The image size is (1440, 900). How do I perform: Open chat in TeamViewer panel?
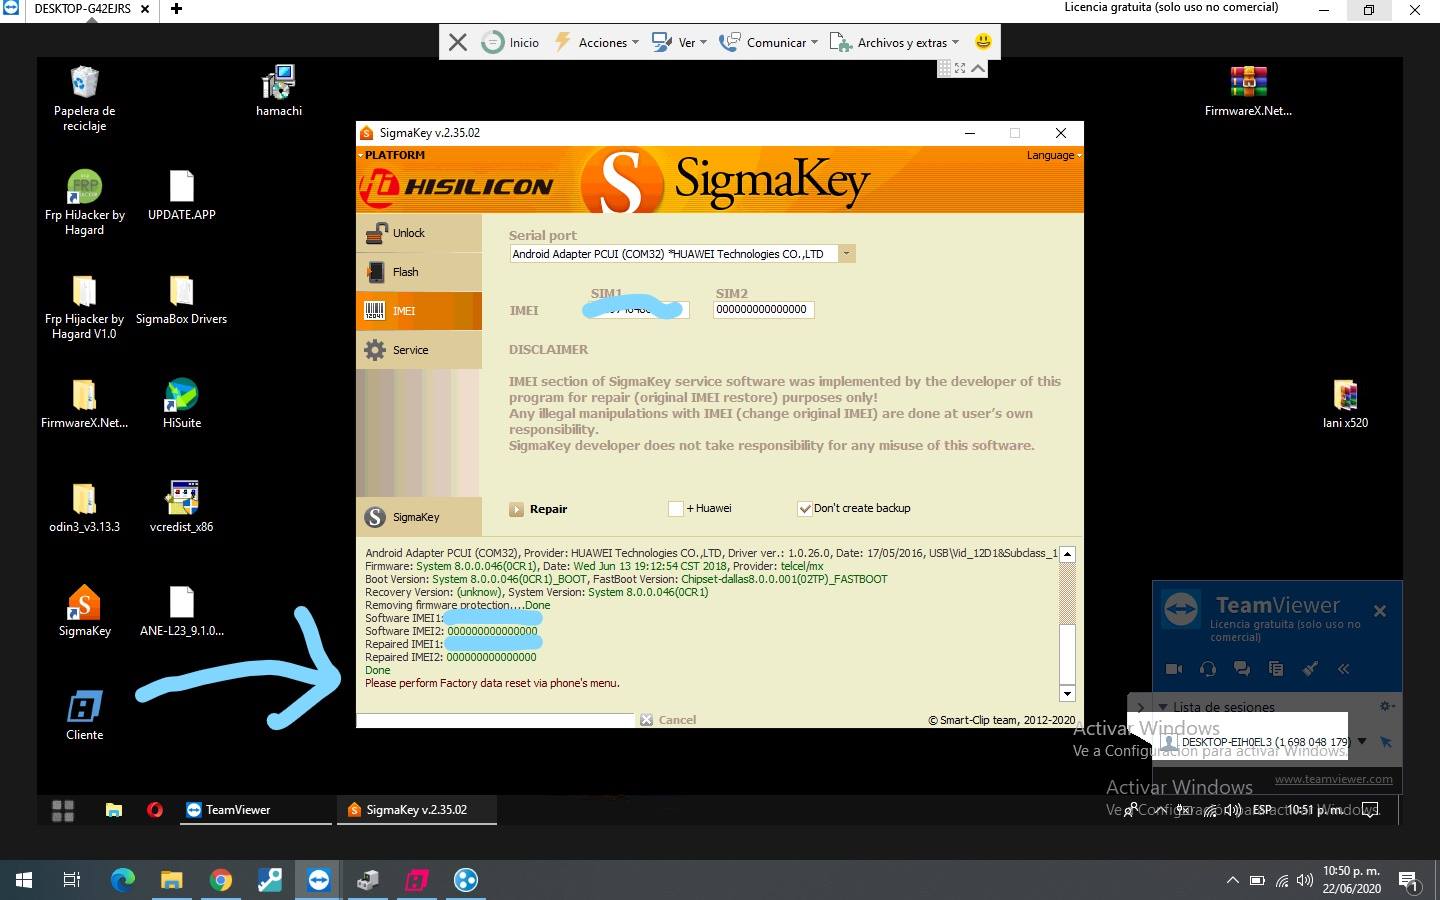[x=1242, y=669]
